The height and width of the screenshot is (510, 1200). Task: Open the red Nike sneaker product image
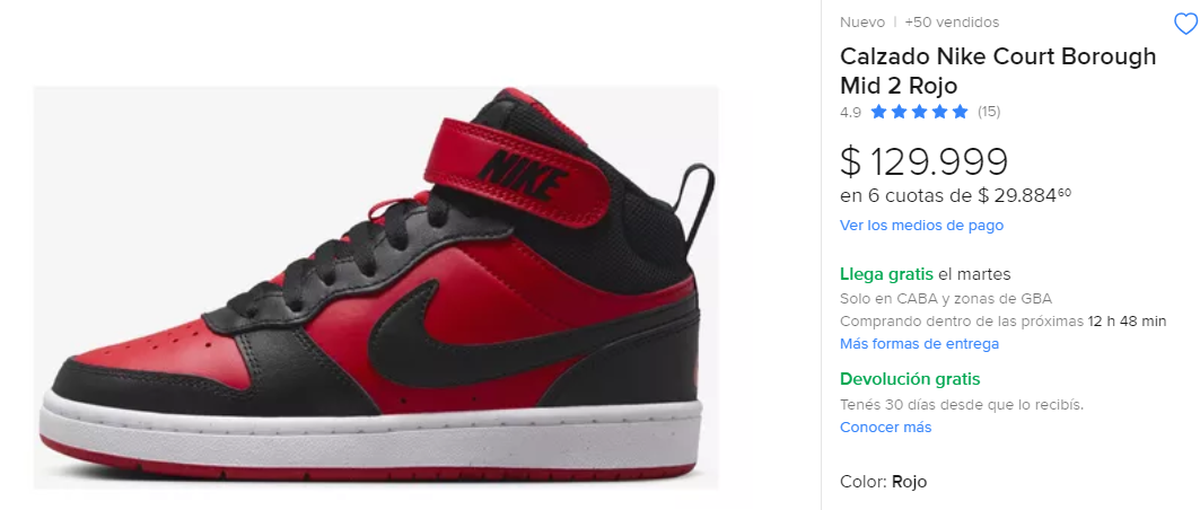pyautogui.click(x=376, y=288)
